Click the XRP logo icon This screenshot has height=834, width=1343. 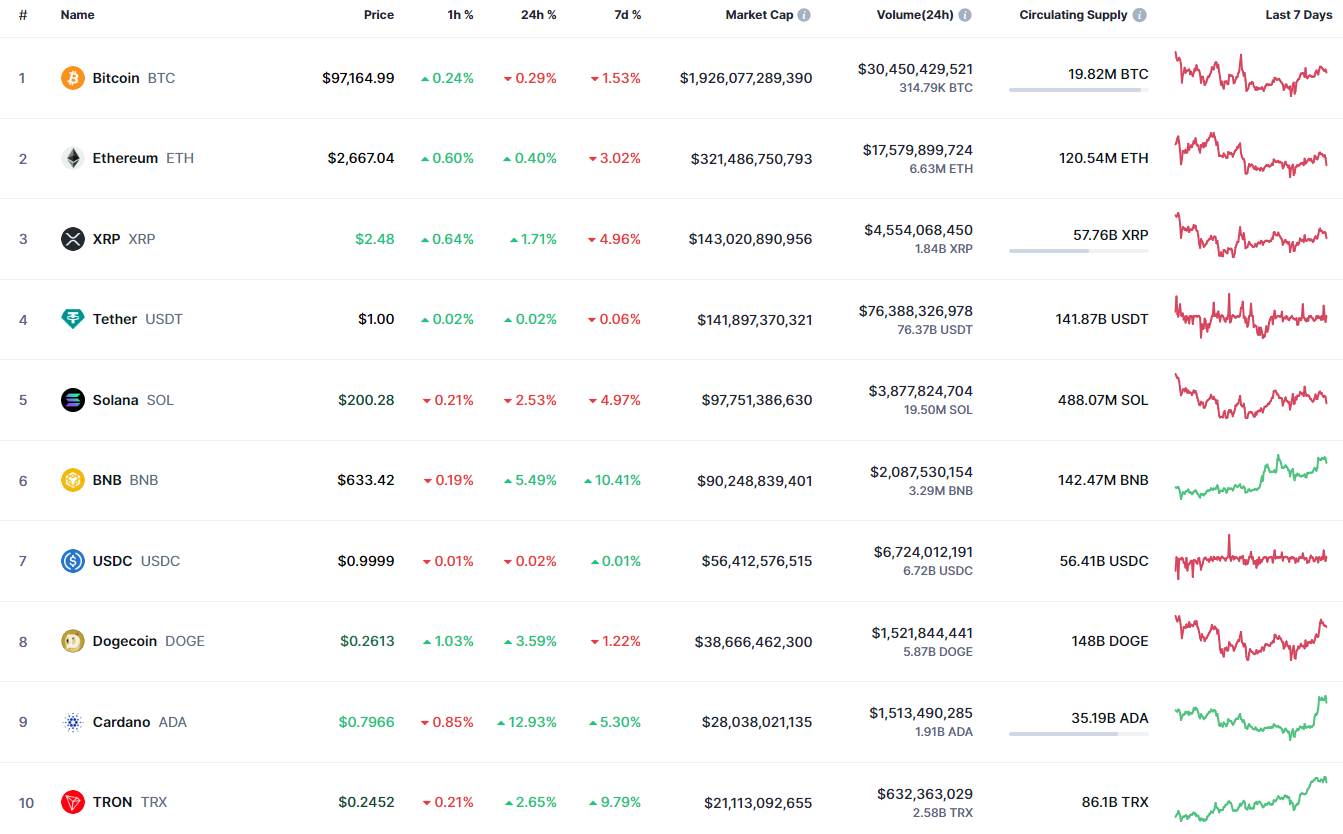73,239
